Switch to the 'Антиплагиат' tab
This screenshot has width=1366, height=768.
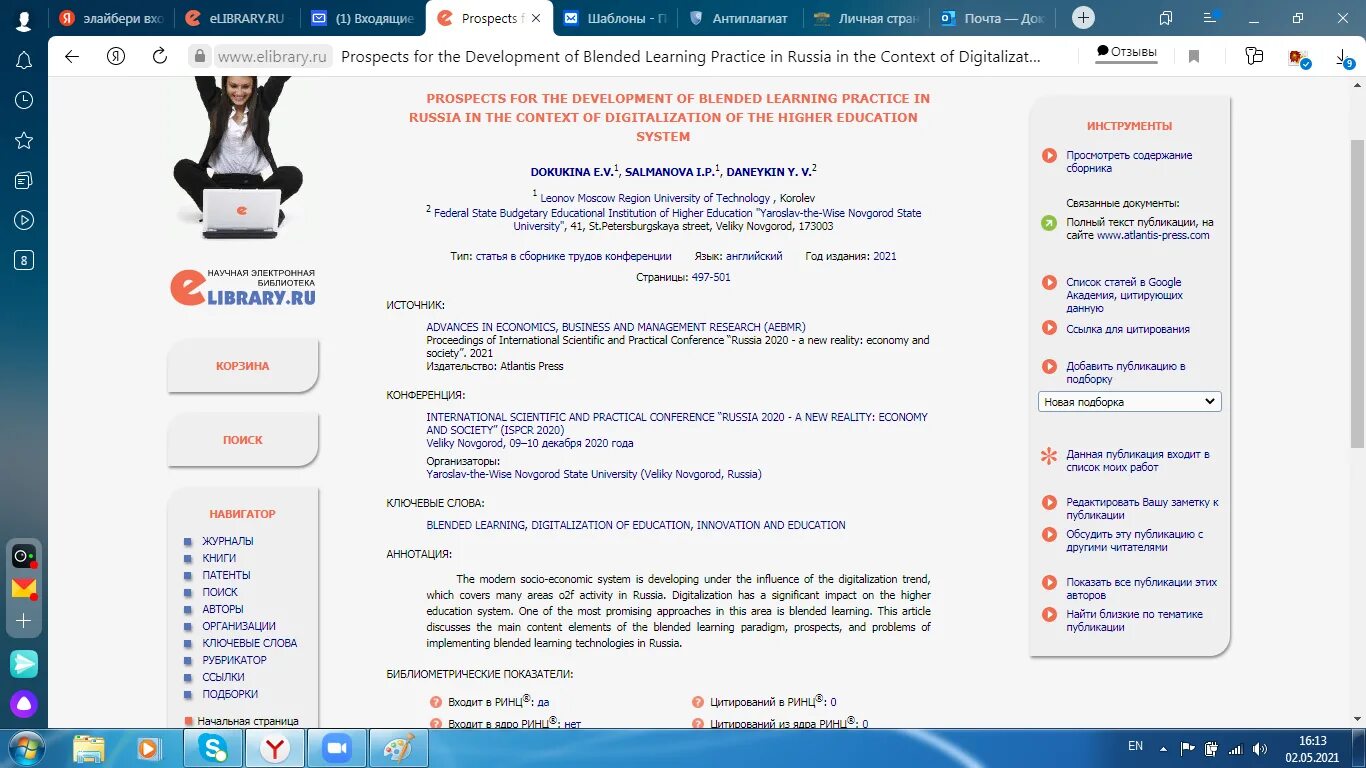coord(740,18)
